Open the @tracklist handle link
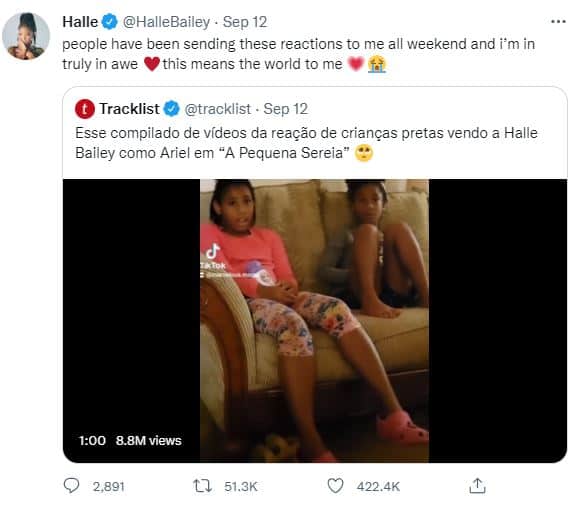This screenshot has height=508, width=584. pyautogui.click(x=218, y=109)
